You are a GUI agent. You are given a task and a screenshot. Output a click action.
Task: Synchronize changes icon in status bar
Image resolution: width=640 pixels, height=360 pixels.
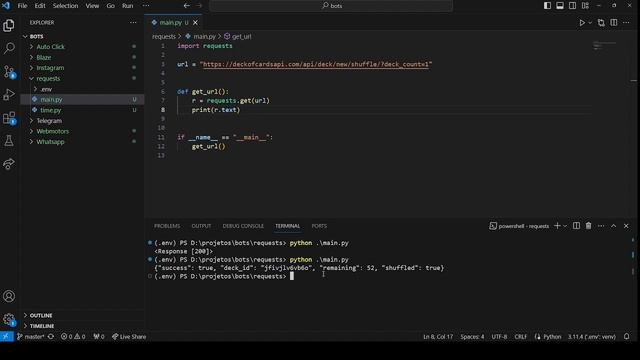[x=51, y=336]
